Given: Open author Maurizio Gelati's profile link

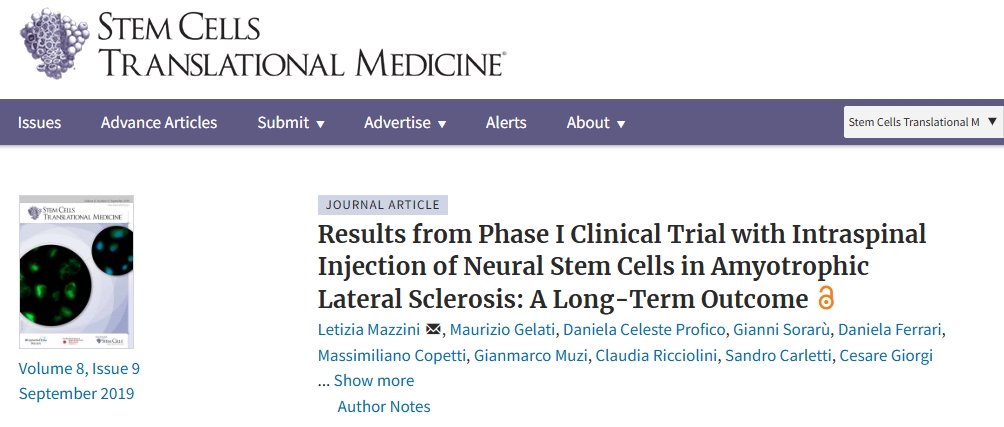Looking at the screenshot, I should [504, 330].
